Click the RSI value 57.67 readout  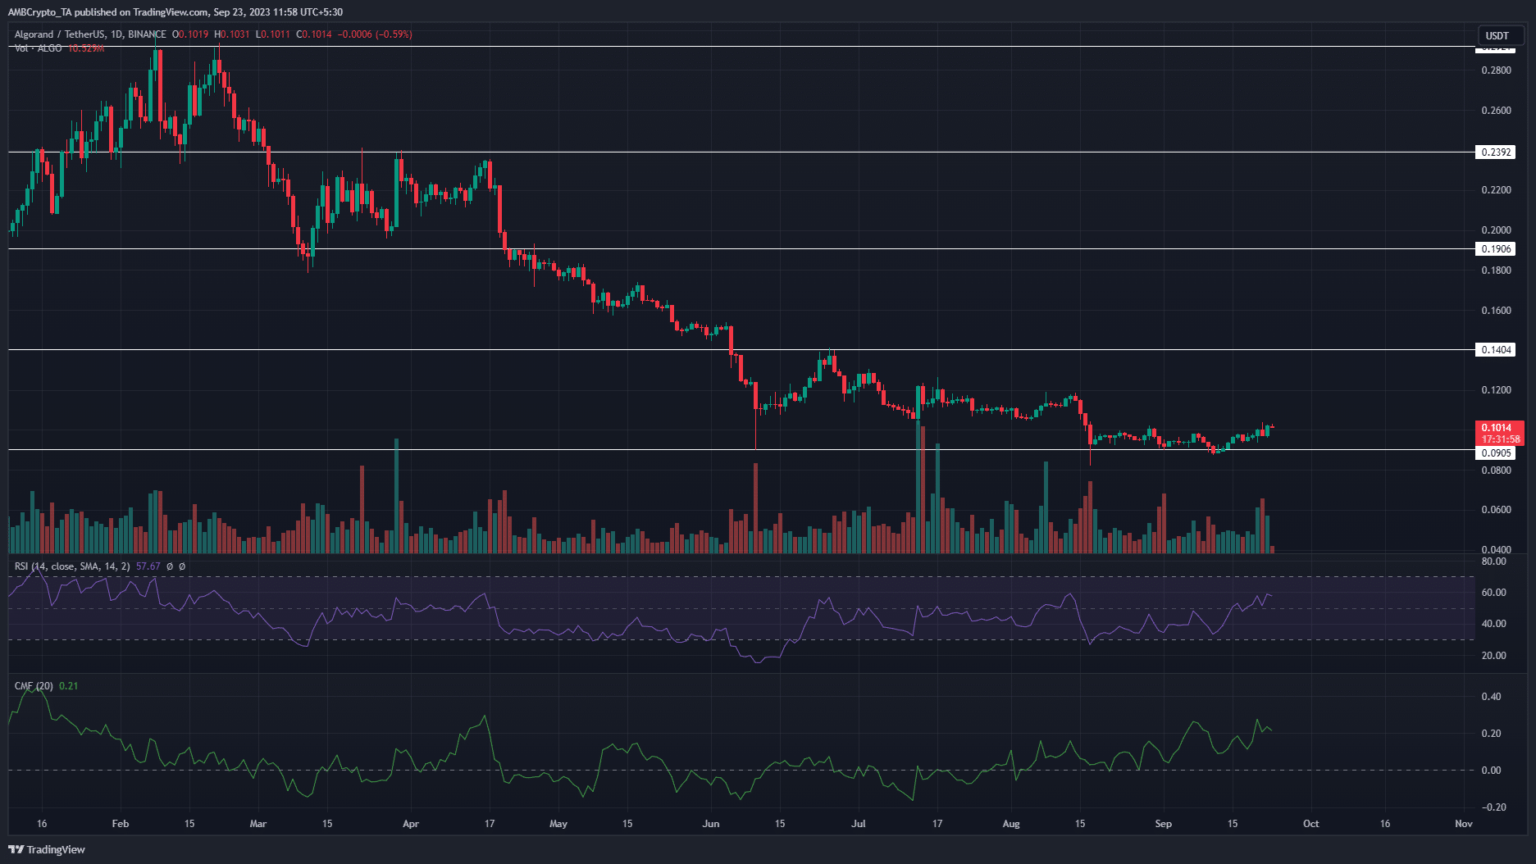[148, 566]
